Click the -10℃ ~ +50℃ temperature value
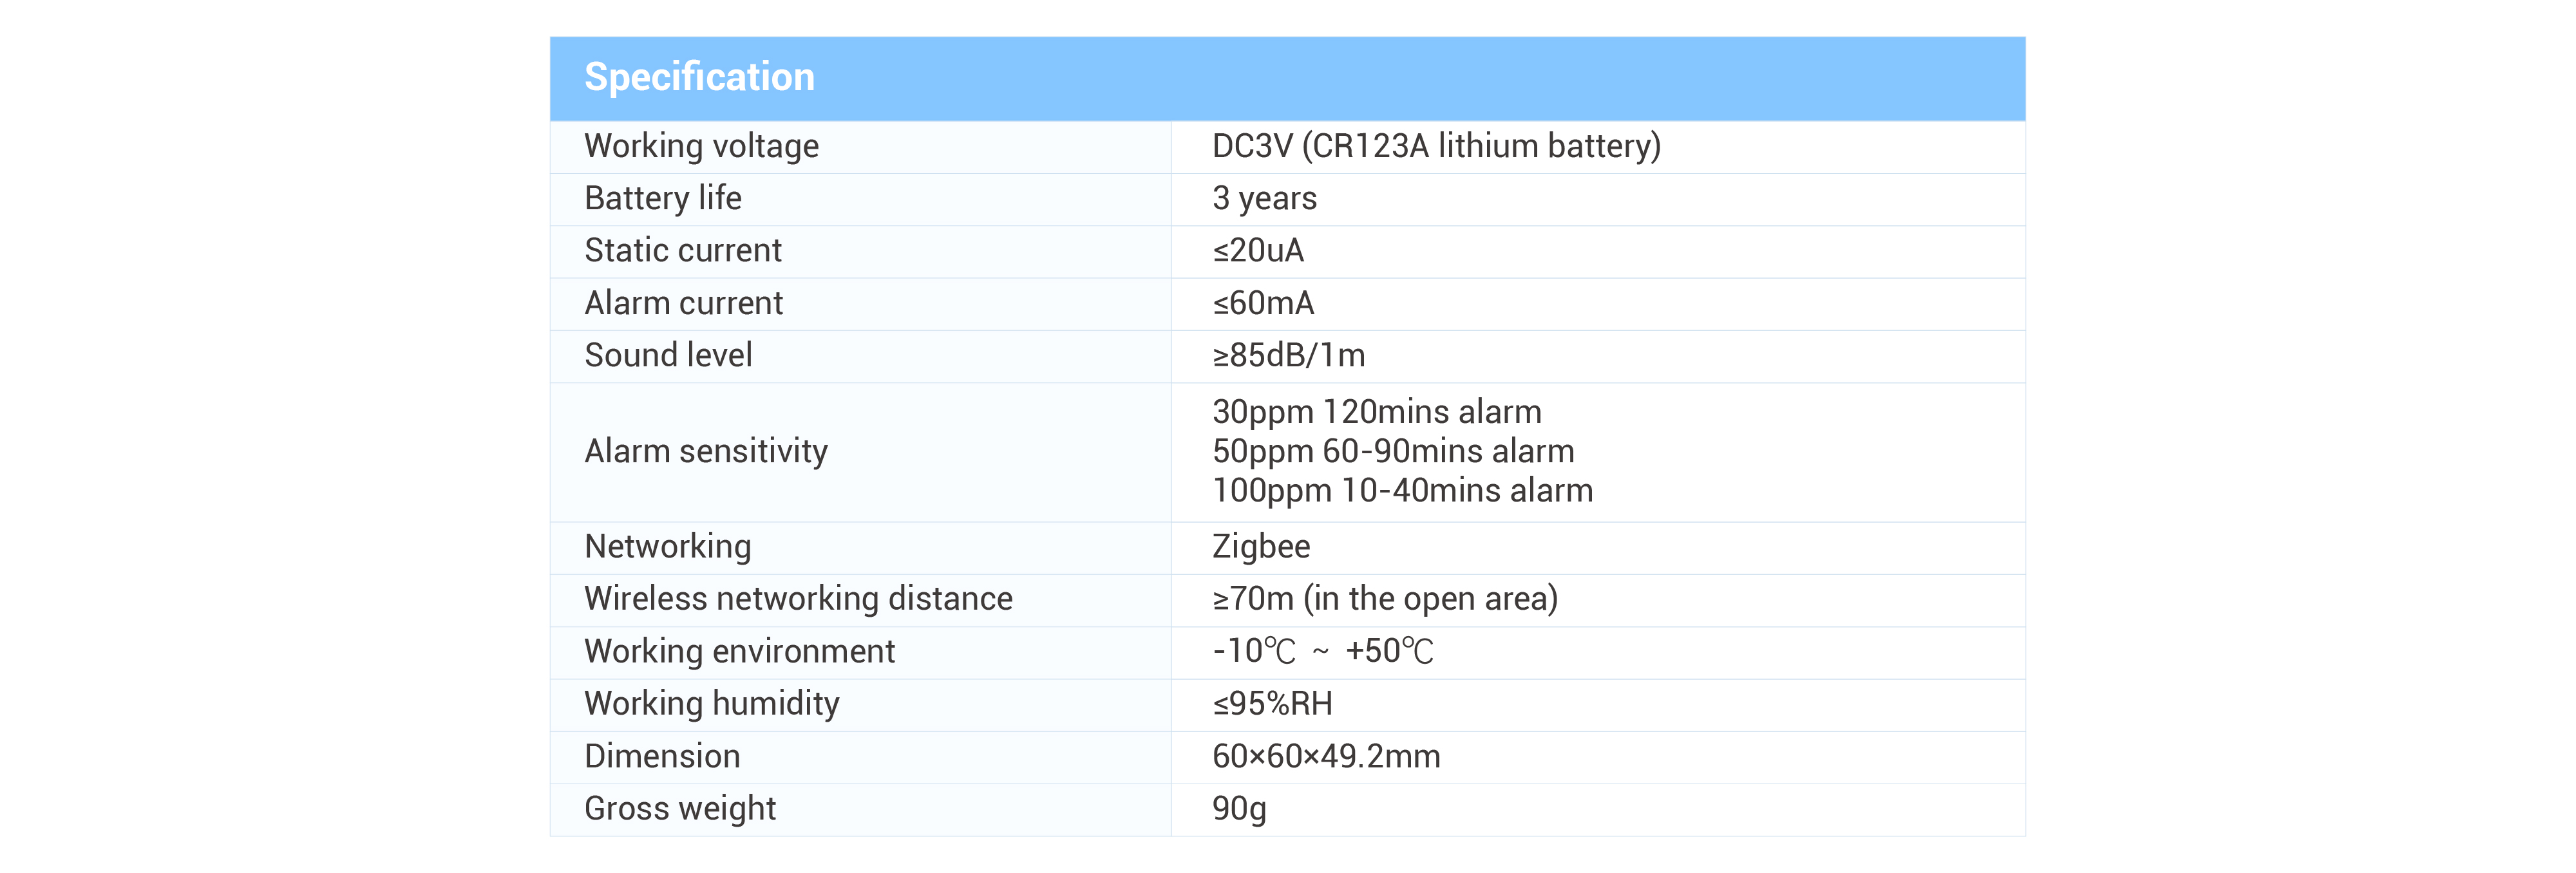Image resolution: width=2576 pixels, height=873 pixels. tap(1322, 652)
